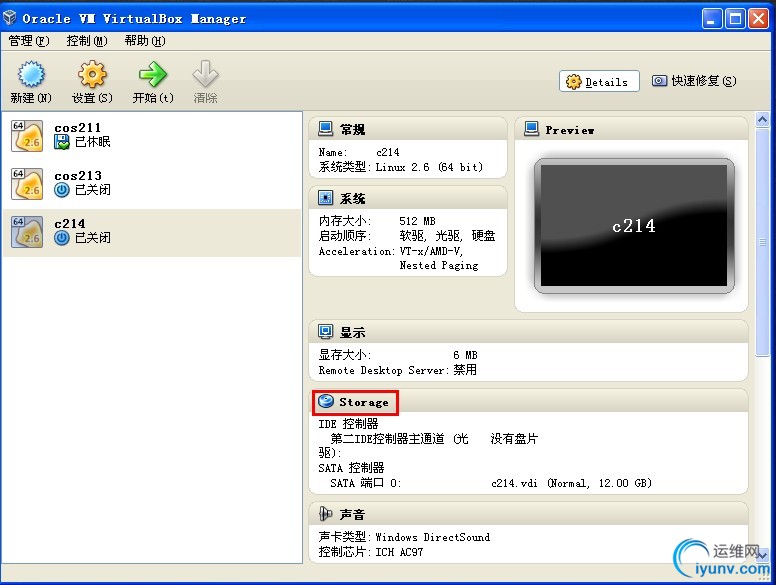Open 设置 (Settings) via the gear icon
The width and height of the screenshot is (776, 585).
pyautogui.click(x=92, y=74)
